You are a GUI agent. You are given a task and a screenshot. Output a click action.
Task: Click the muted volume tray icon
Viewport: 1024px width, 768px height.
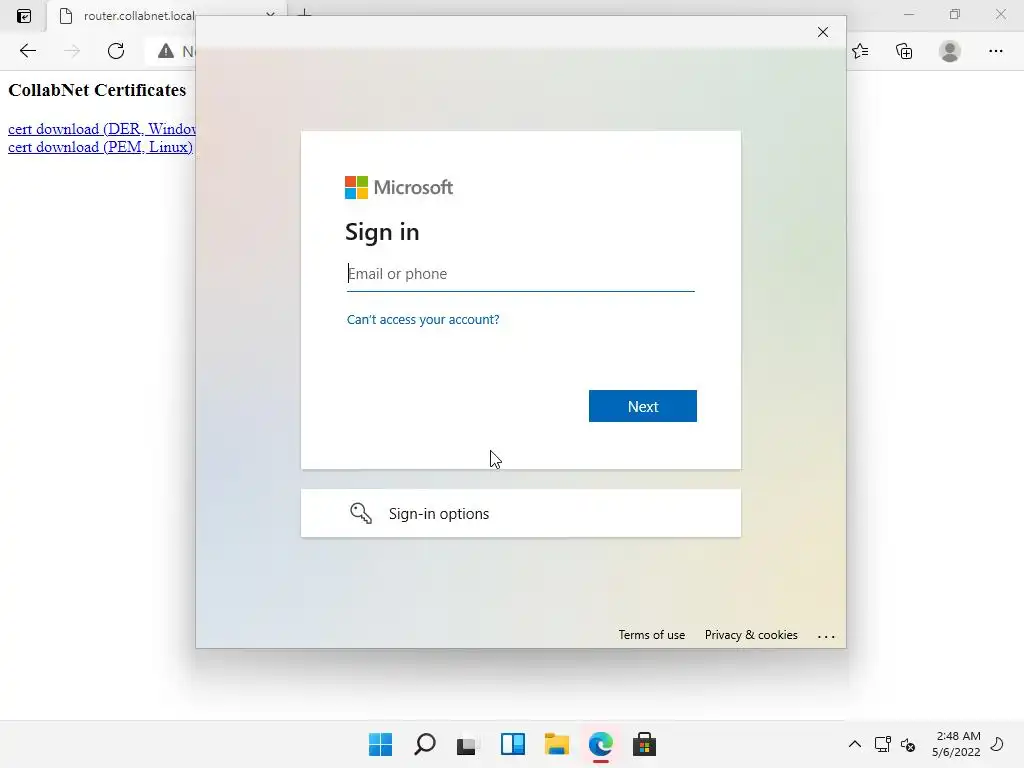coord(908,744)
